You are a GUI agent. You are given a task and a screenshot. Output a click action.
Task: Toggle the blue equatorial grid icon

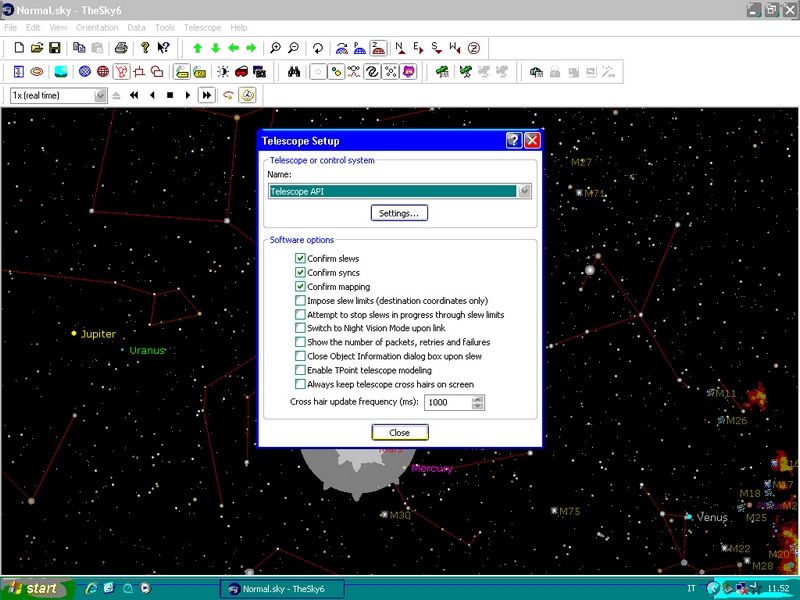coord(85,72)
